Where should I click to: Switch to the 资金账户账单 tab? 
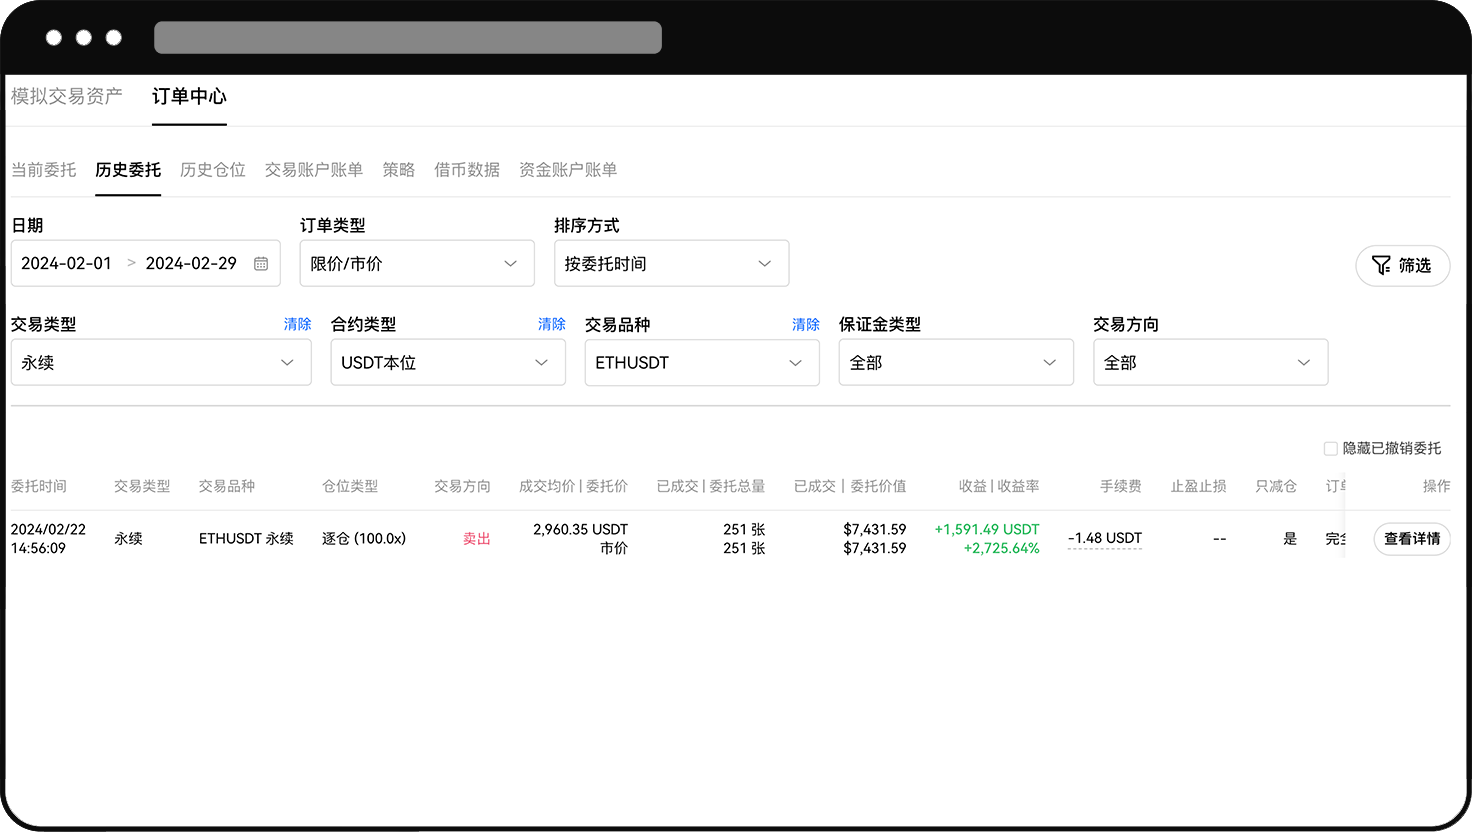point(567,170)
